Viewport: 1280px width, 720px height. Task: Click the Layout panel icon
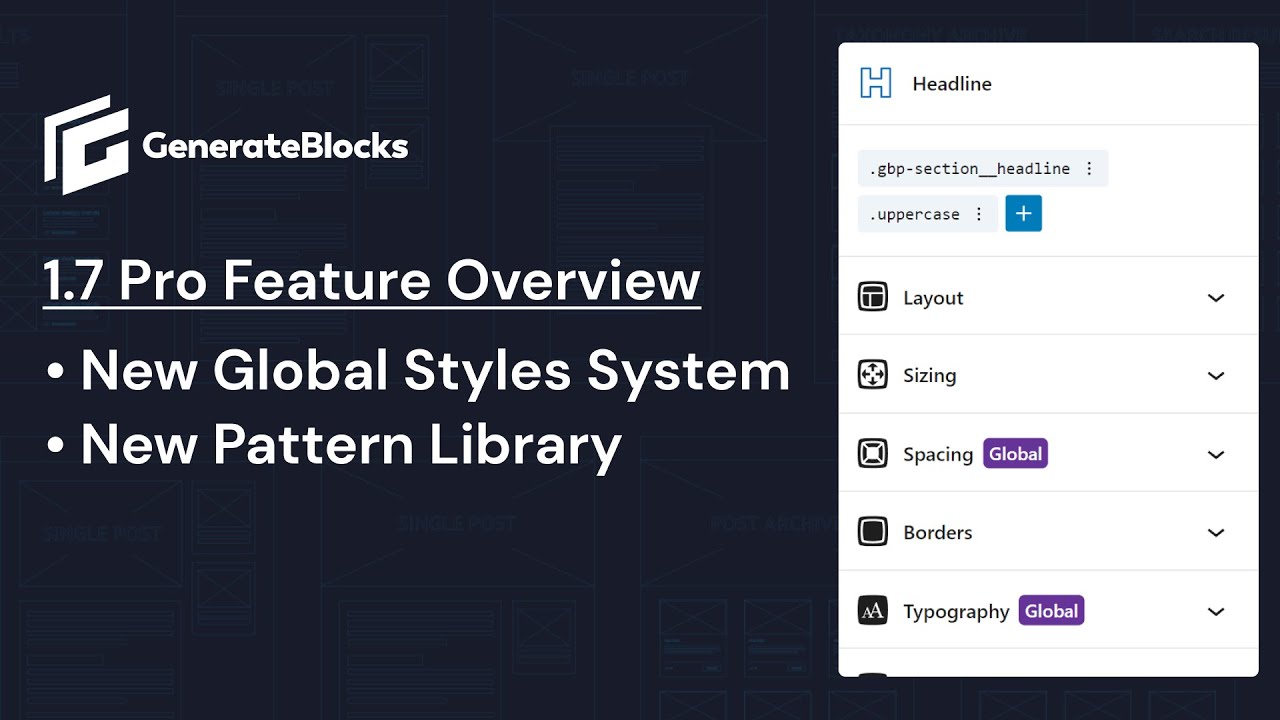[873, 297]
